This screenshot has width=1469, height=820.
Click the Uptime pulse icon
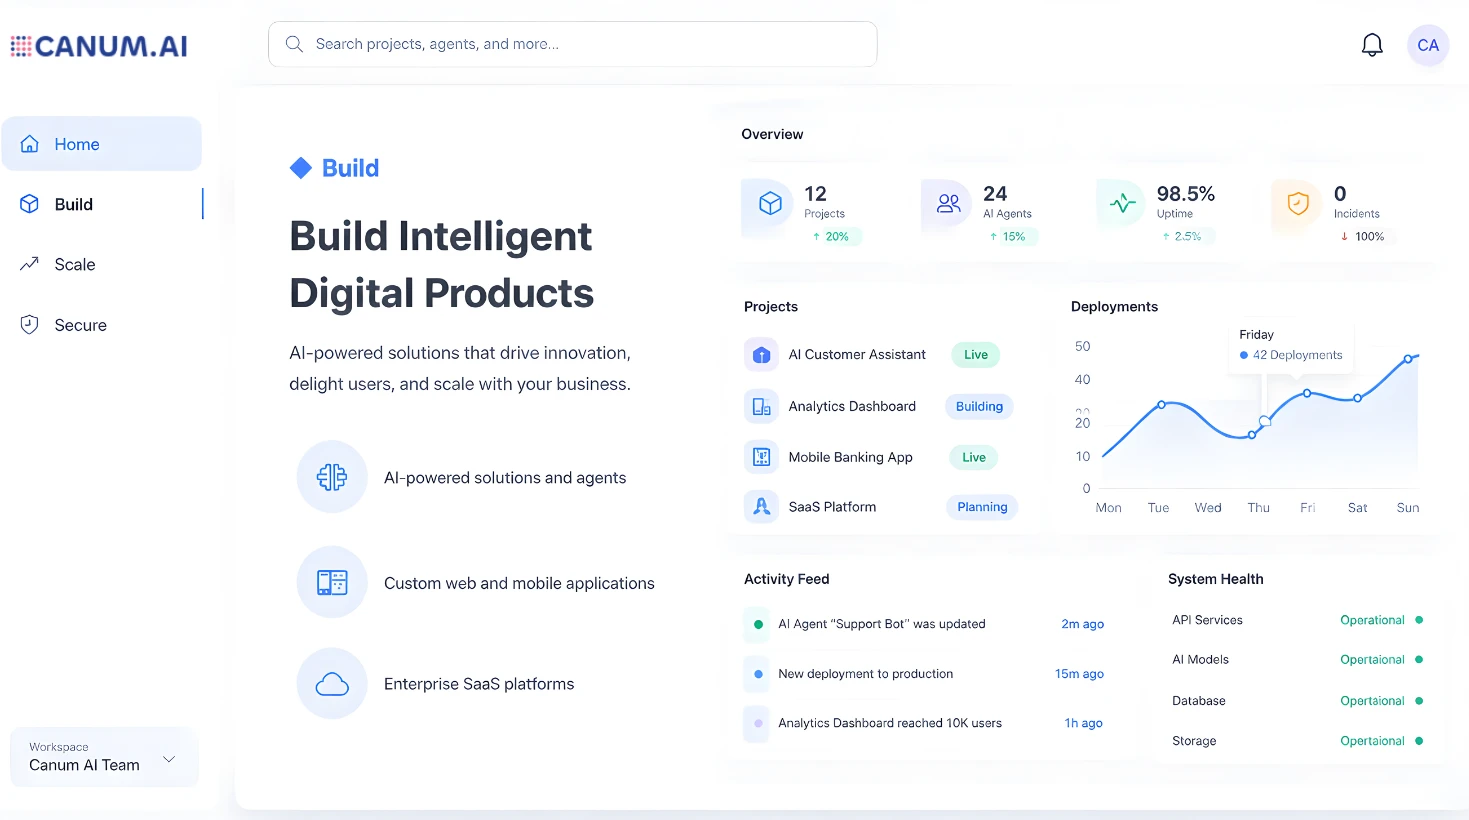1122,204
